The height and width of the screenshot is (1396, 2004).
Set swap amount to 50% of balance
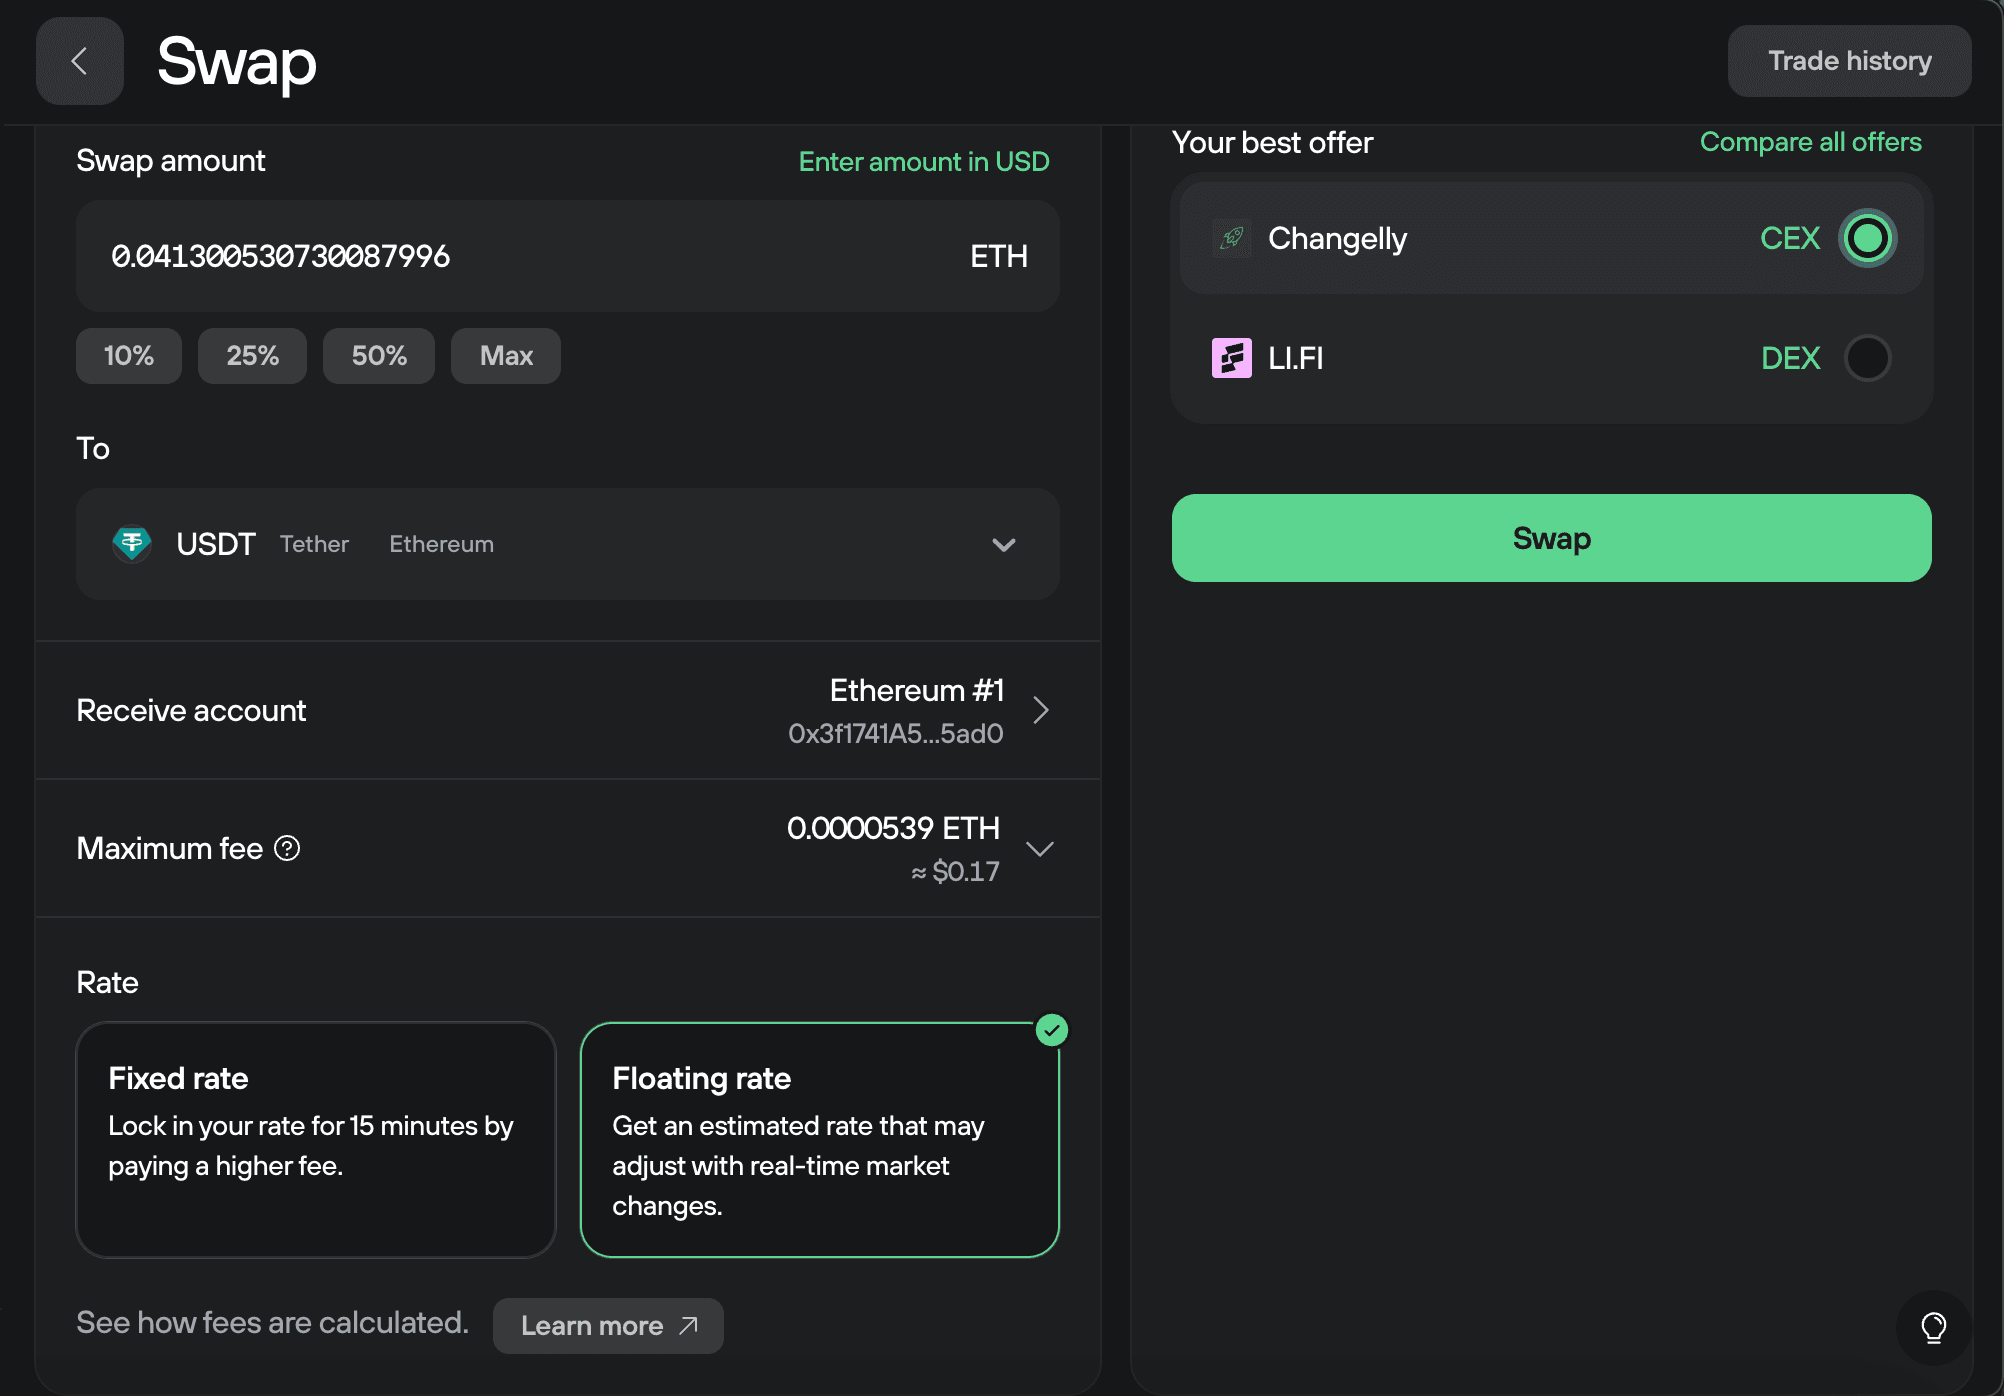point(378,355)
